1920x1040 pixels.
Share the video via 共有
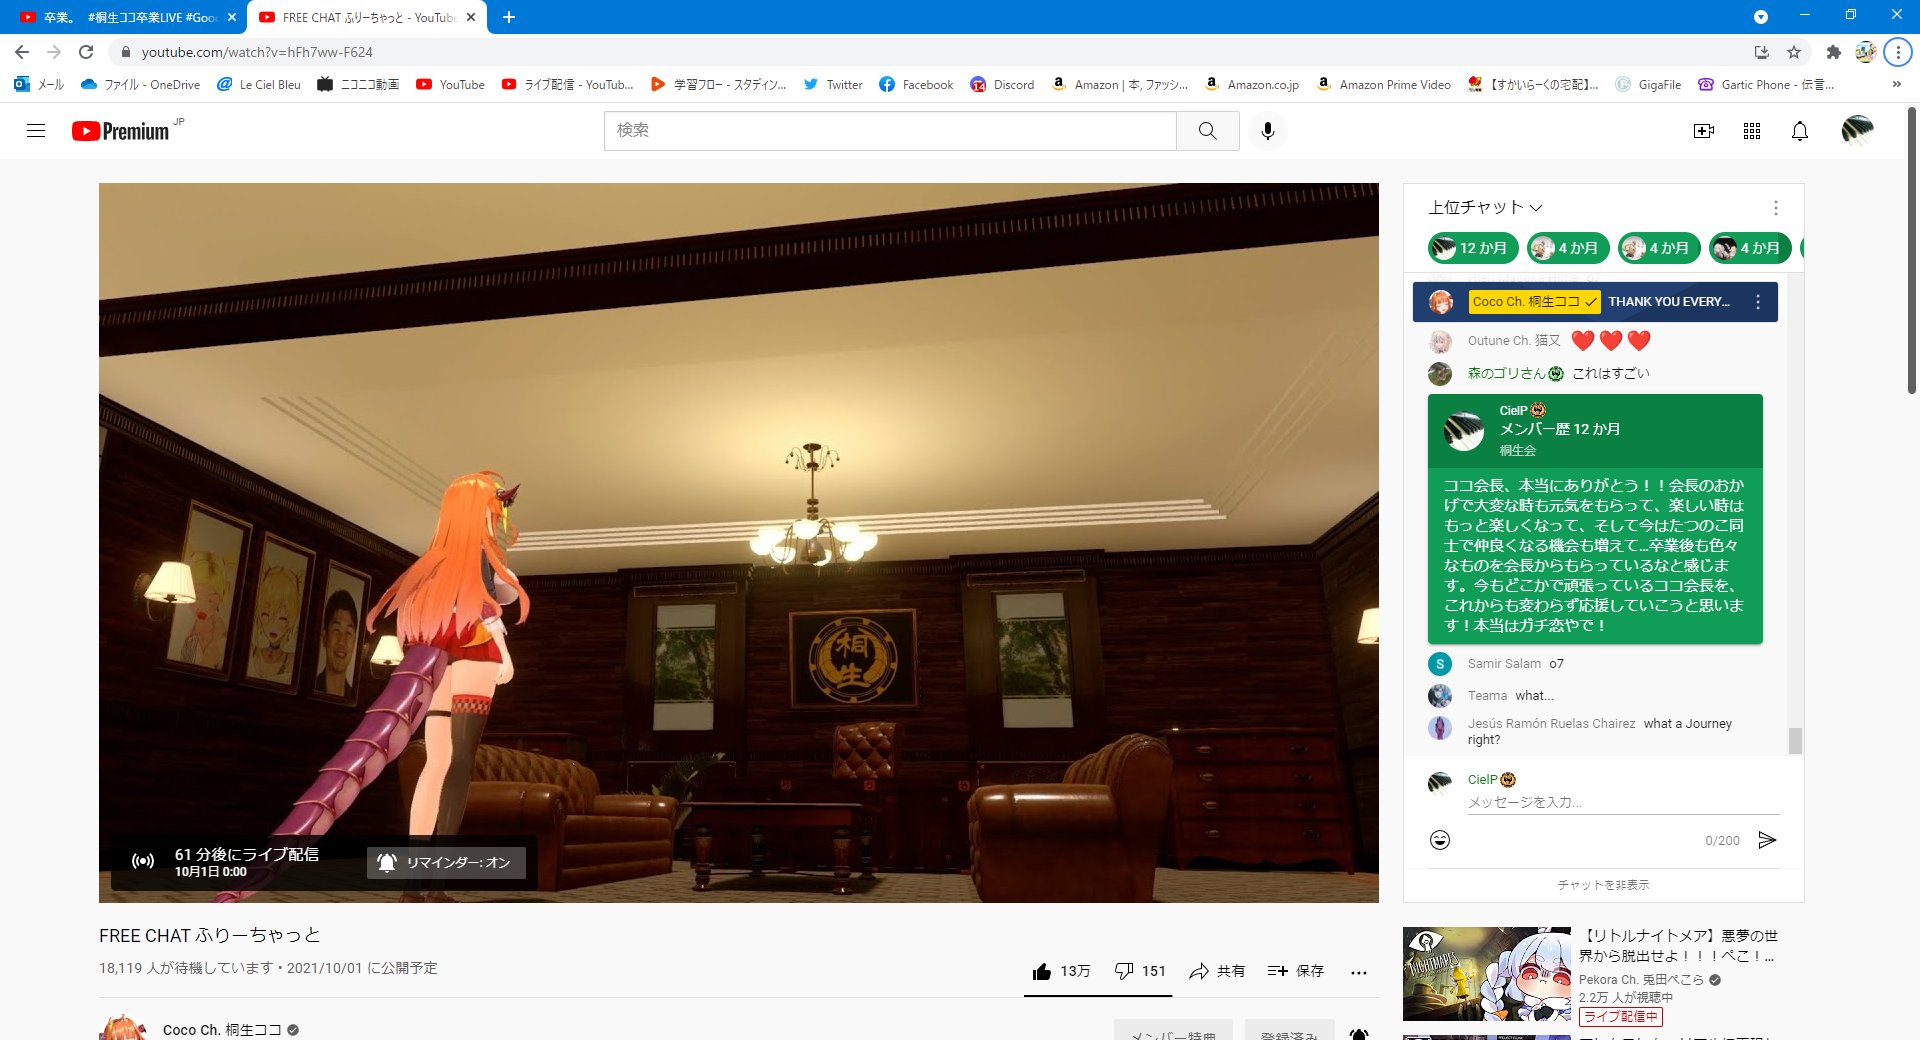(x=1217, y=971)
